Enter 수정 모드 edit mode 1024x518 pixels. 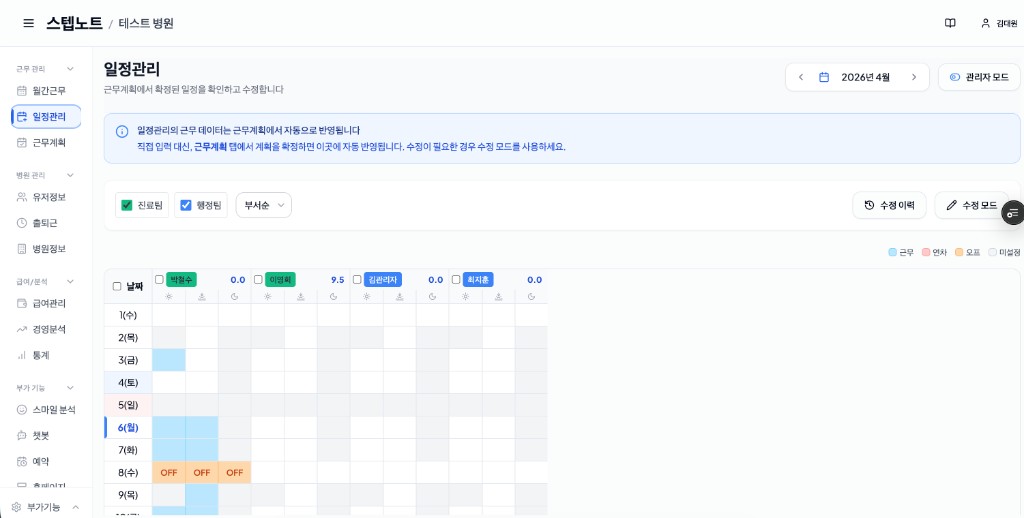[x=972, y=205]
